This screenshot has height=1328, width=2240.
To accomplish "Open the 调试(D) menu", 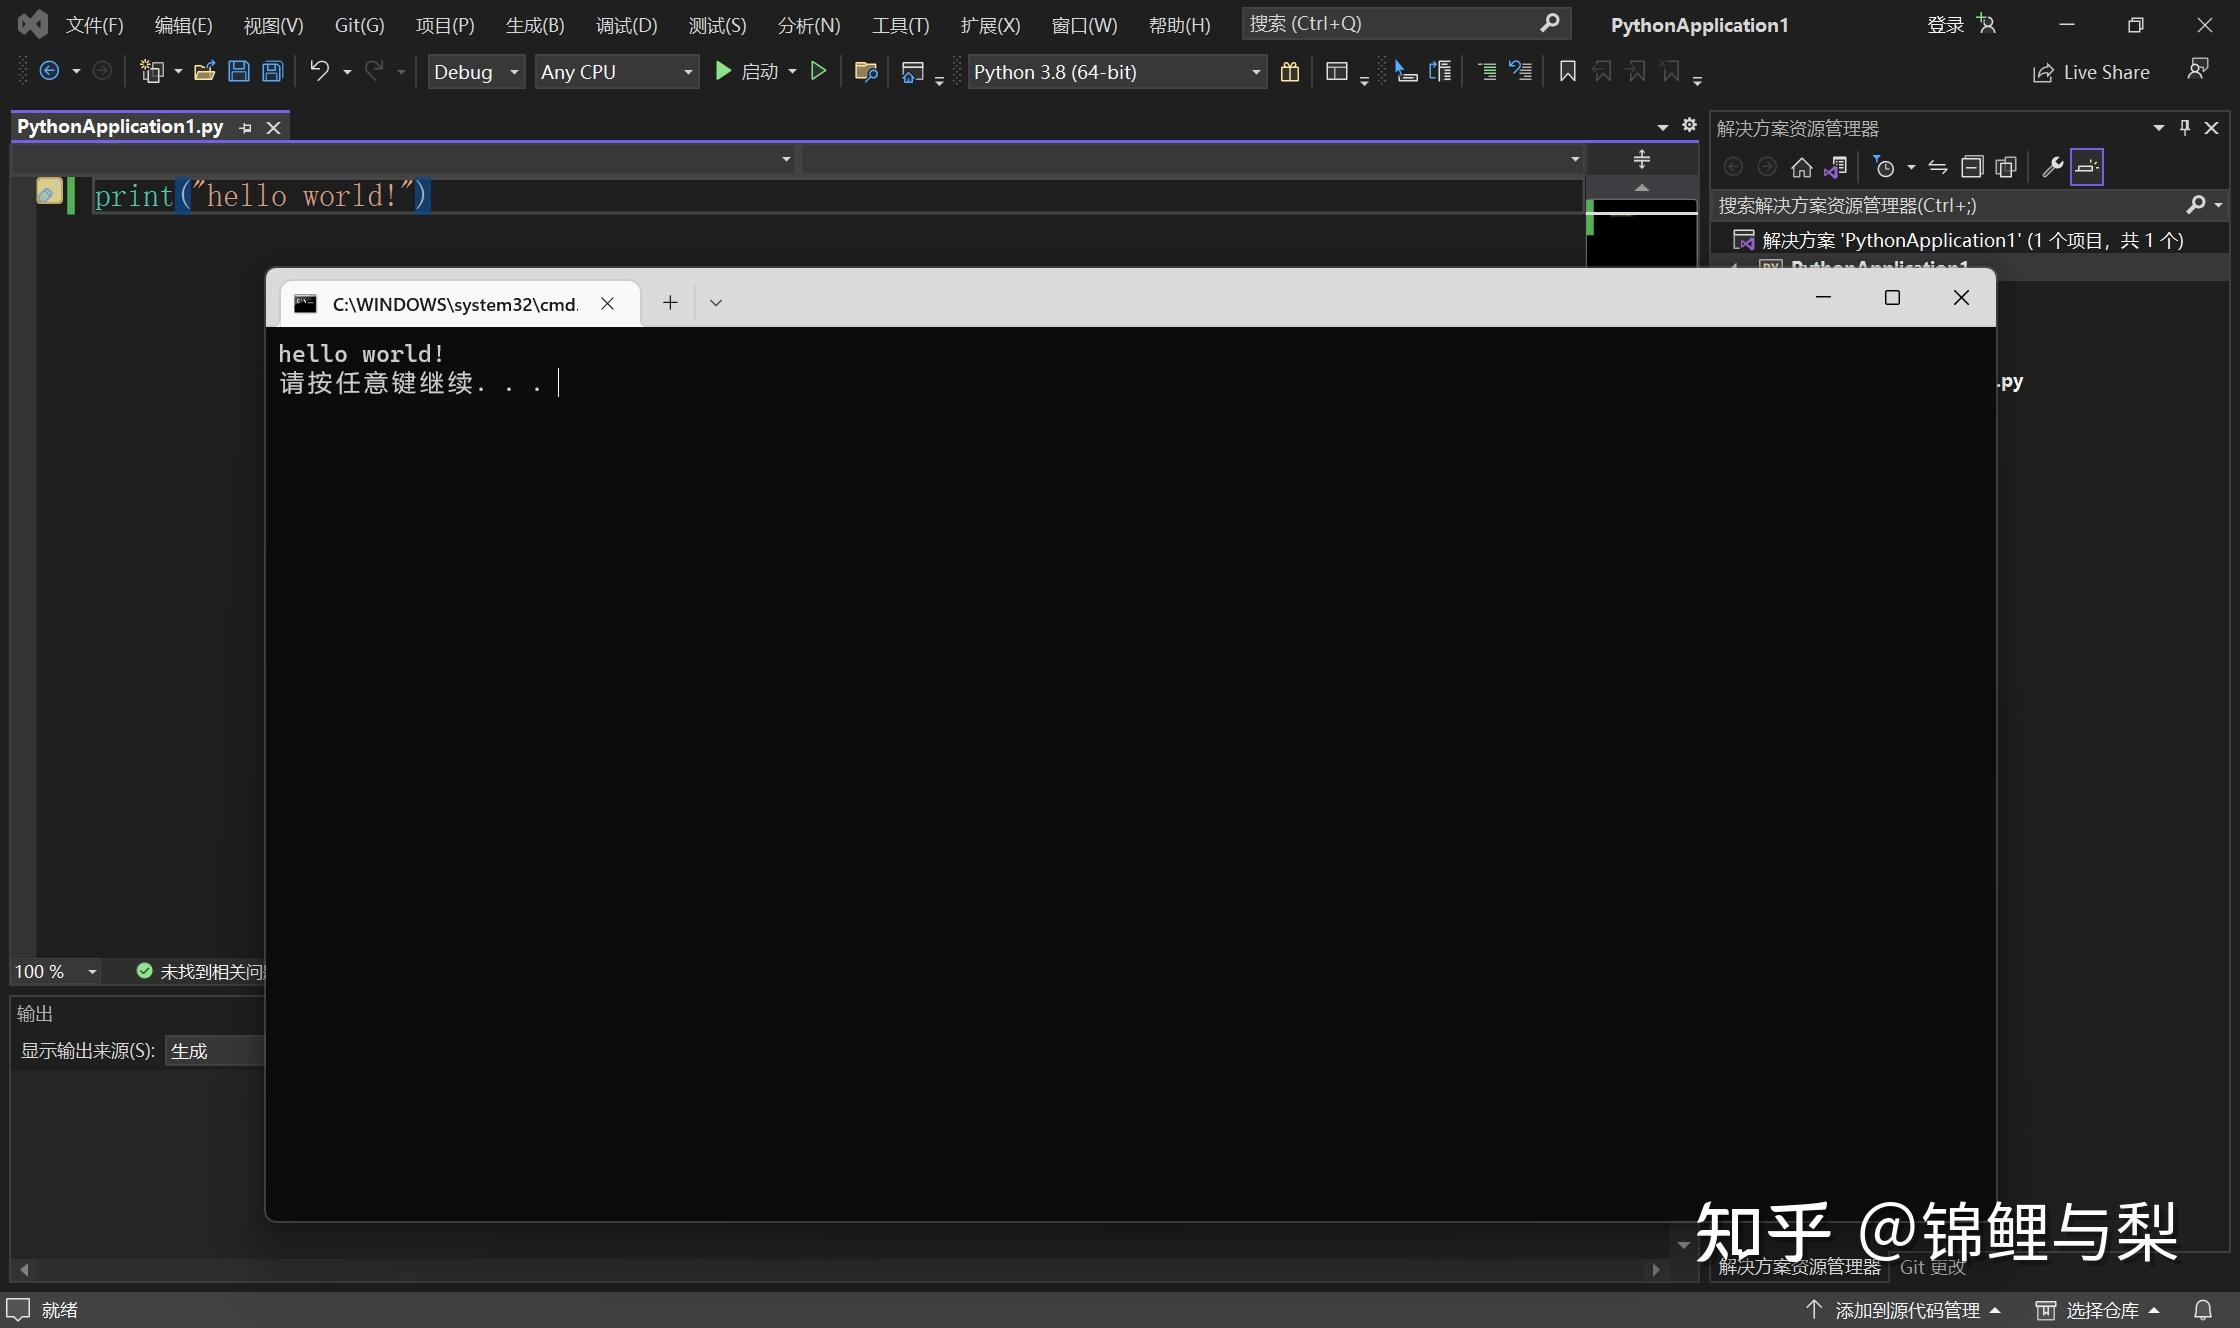I will click(x=625, y=24).
